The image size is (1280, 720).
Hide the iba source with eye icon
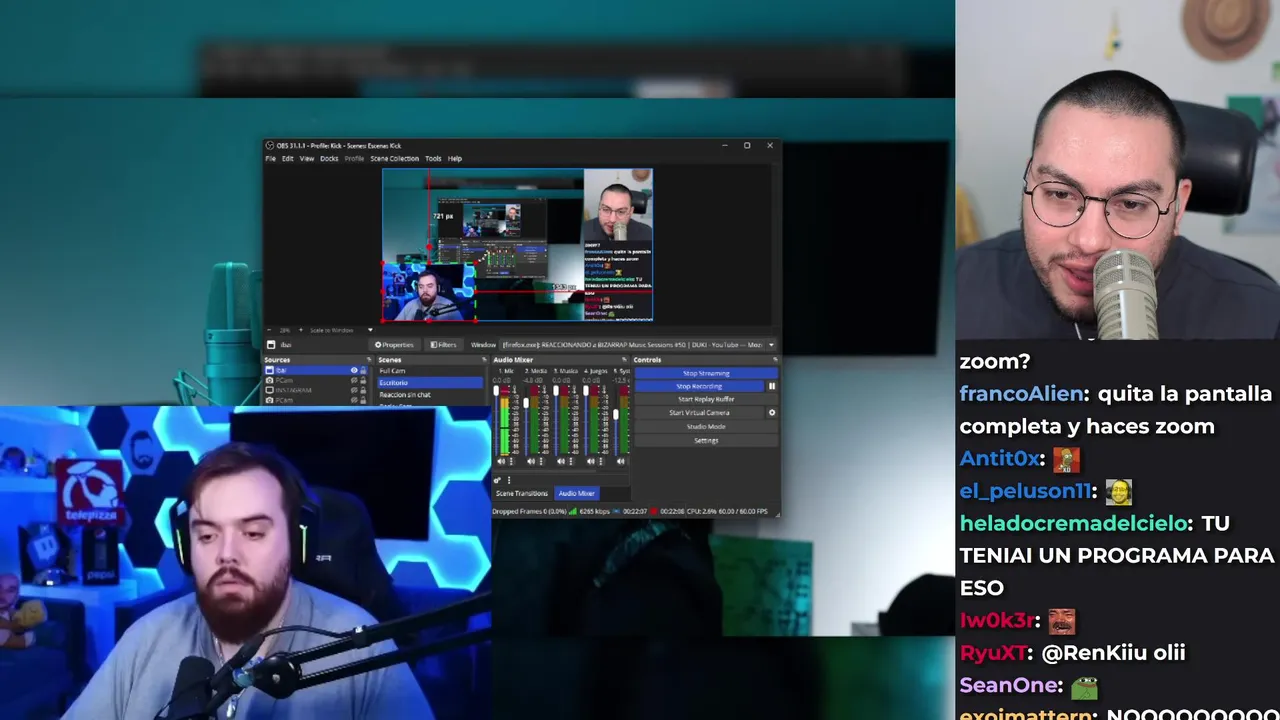(354, 370)
